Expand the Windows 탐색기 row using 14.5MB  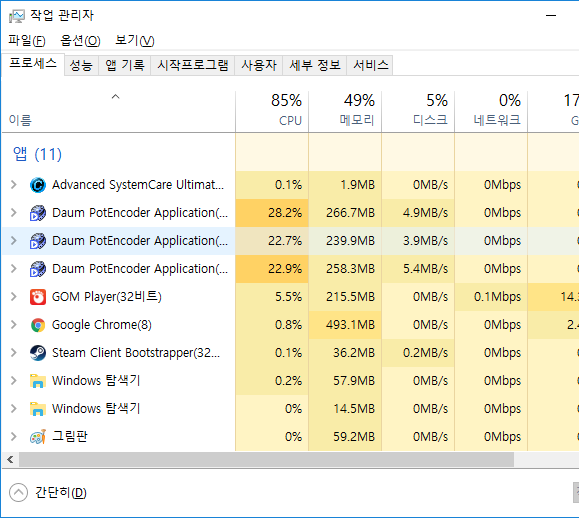pos(14,409)
